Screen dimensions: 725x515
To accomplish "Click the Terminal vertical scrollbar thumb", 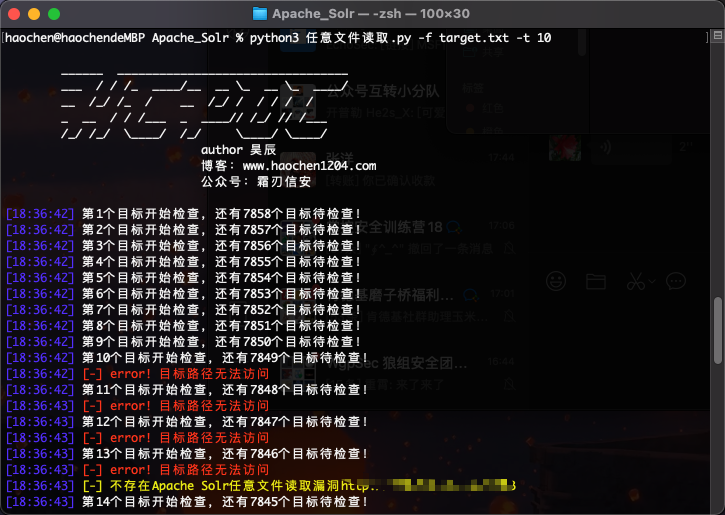I will coord(718,331).
